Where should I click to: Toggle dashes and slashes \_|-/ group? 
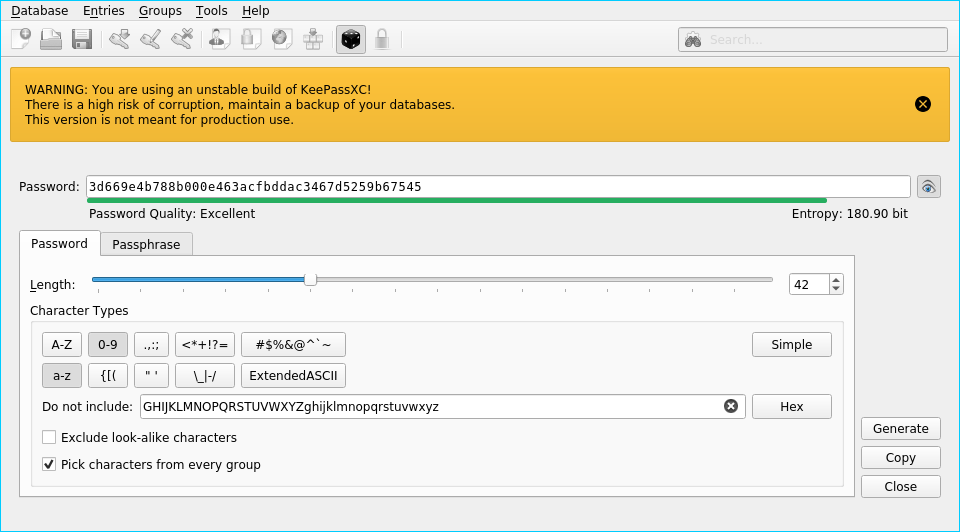click(204, 376)
